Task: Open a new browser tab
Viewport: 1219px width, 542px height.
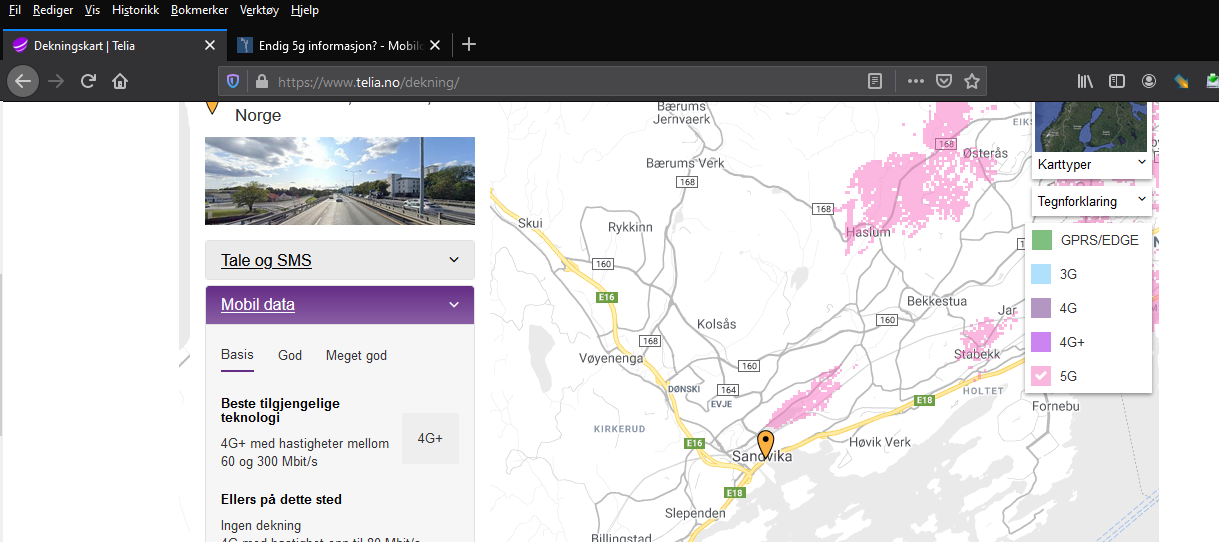Action: 469,45
